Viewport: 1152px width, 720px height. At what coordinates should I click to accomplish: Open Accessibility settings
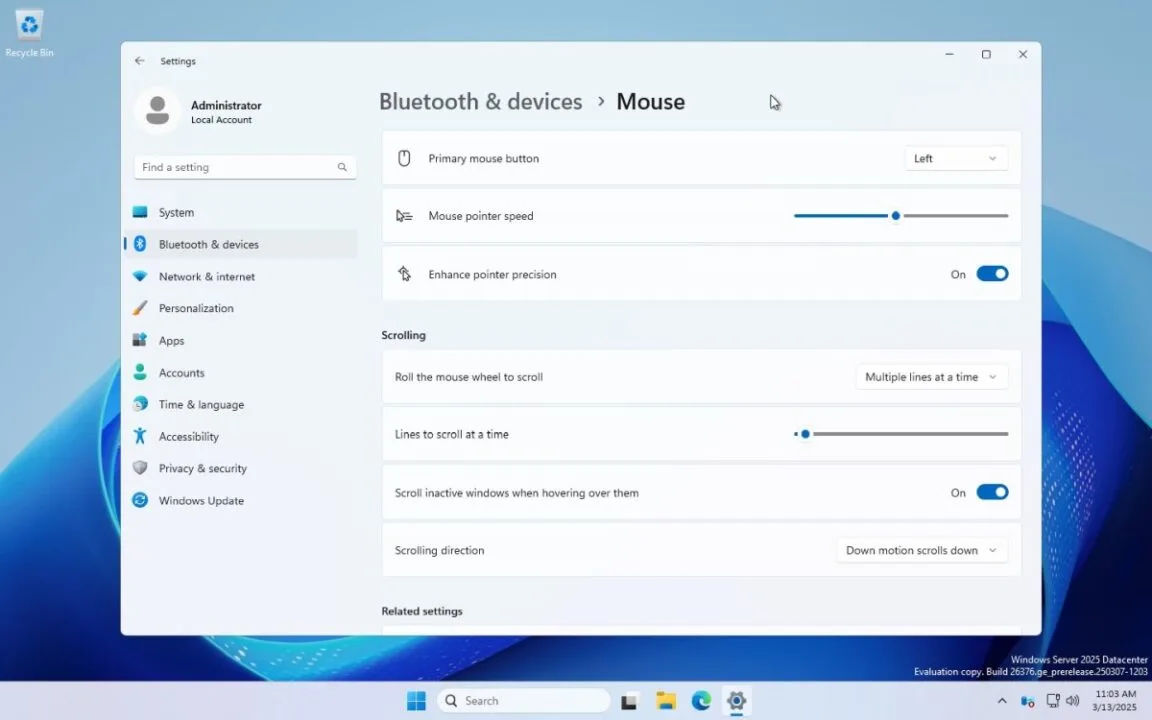pyautogui.click(x=189, y=436)
